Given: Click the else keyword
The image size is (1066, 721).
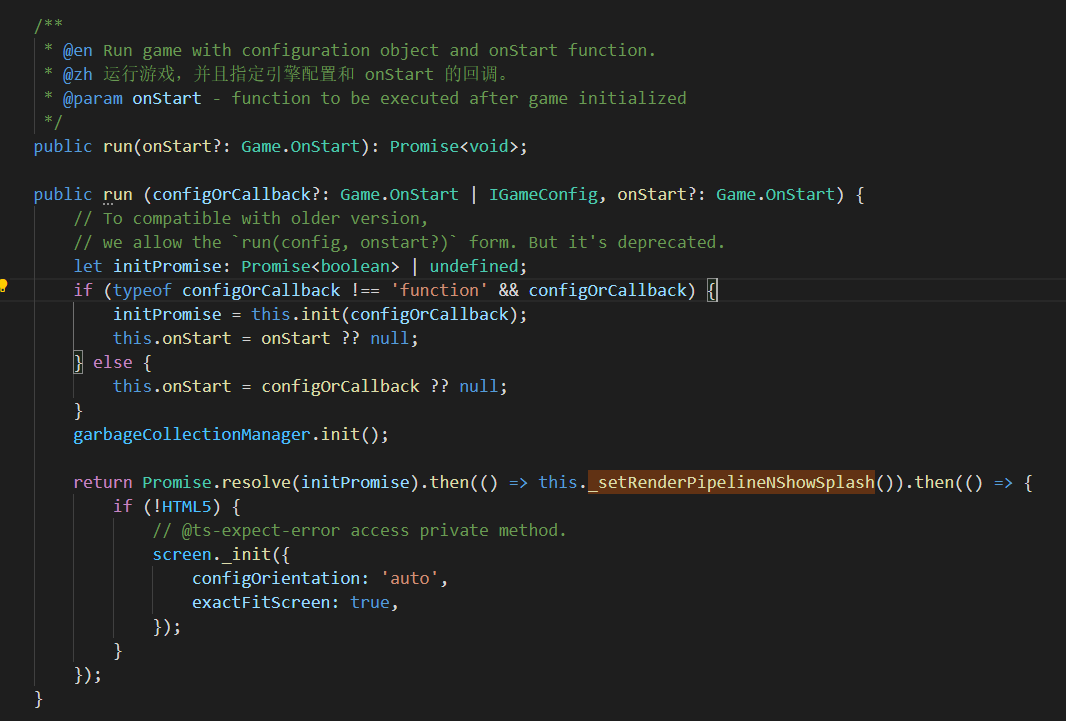Looking at the screenshot, I should pos(113,362).
